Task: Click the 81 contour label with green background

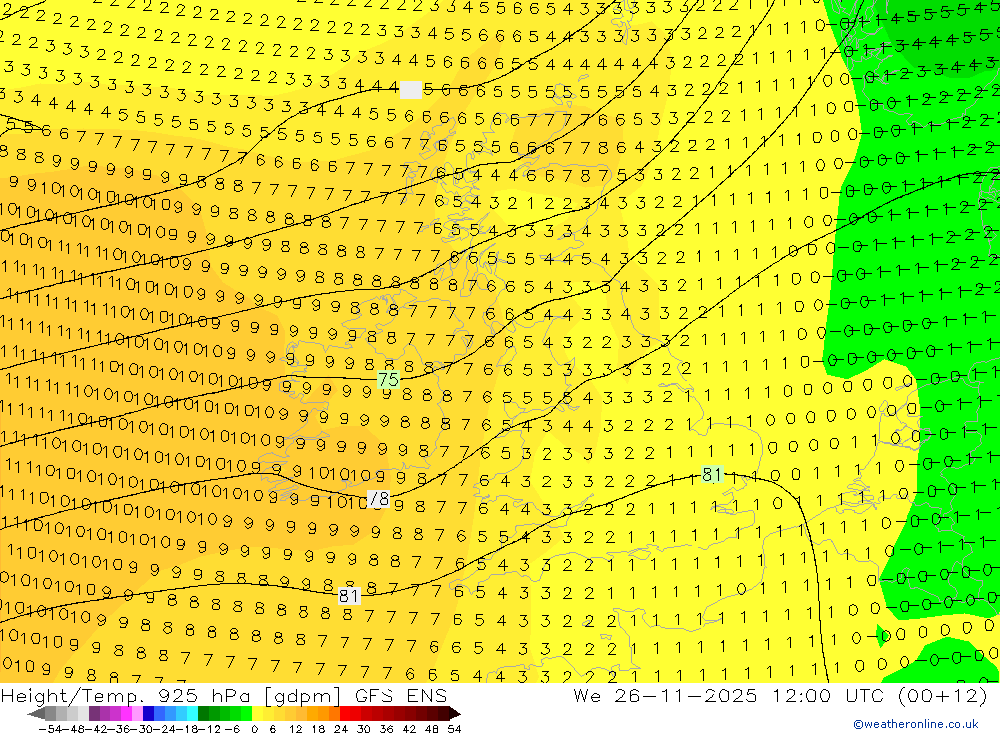Action: click(x=712, y=475)
